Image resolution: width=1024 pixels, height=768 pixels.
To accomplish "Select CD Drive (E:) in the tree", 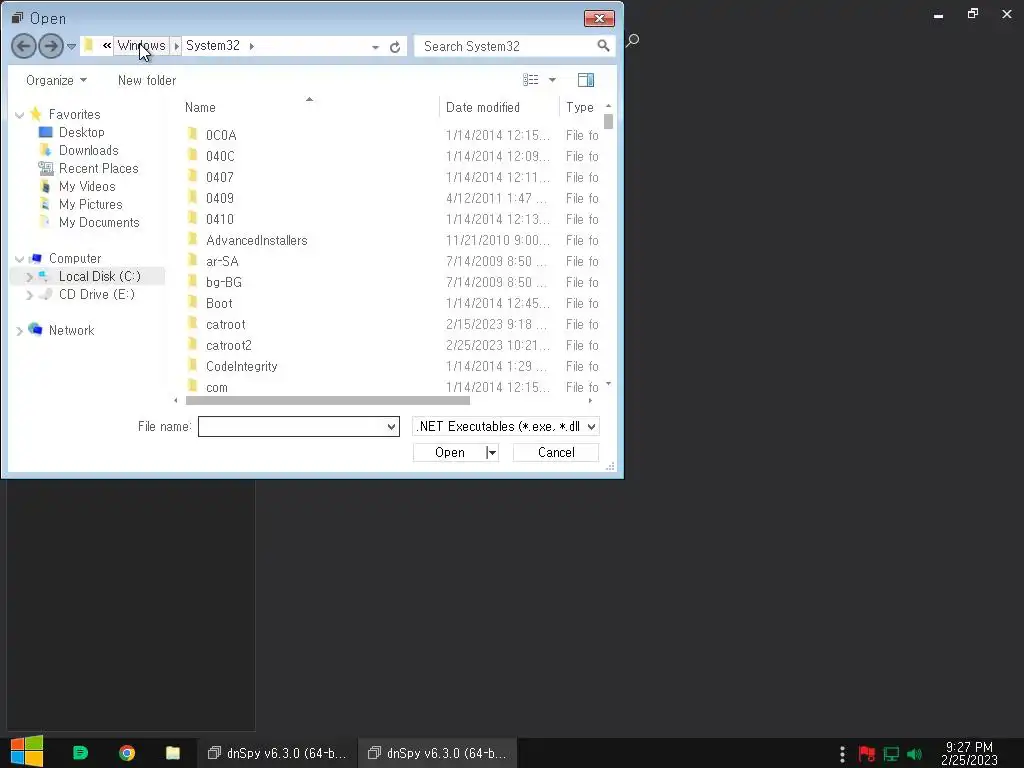I will pyautogui.click(x=96, y=295).
